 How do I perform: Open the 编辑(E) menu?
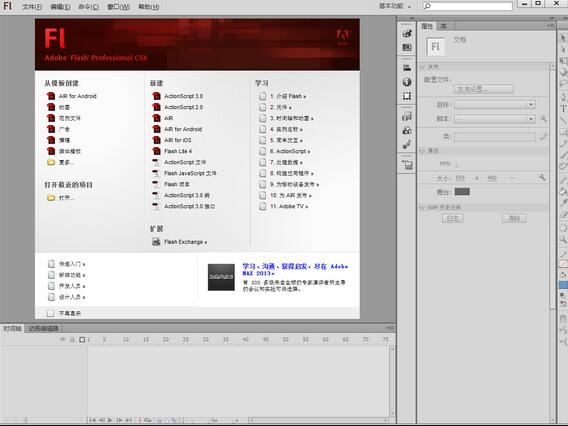[60, 7]
